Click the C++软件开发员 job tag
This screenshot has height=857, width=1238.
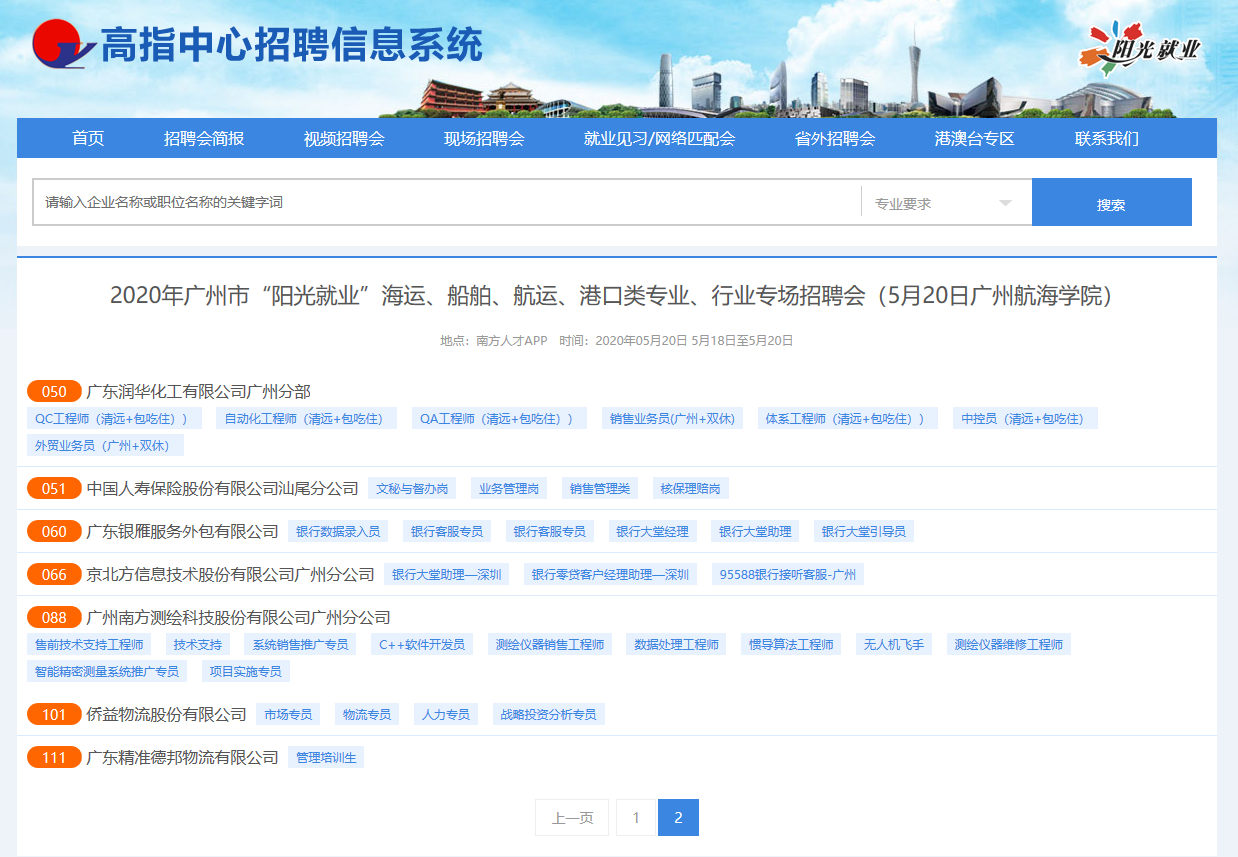[422, 644]
